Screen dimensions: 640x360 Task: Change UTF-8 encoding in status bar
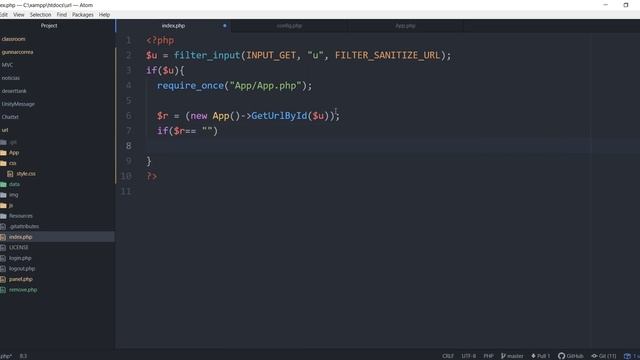469,356
